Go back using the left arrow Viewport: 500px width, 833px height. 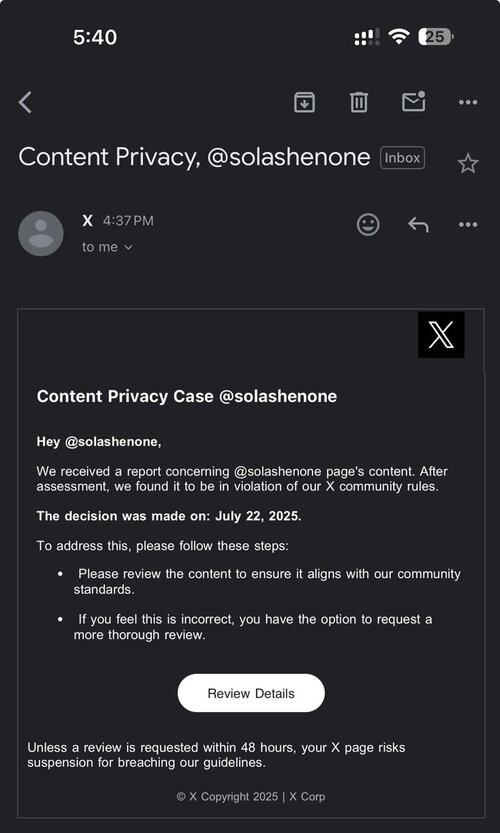[x=24, y=102]
